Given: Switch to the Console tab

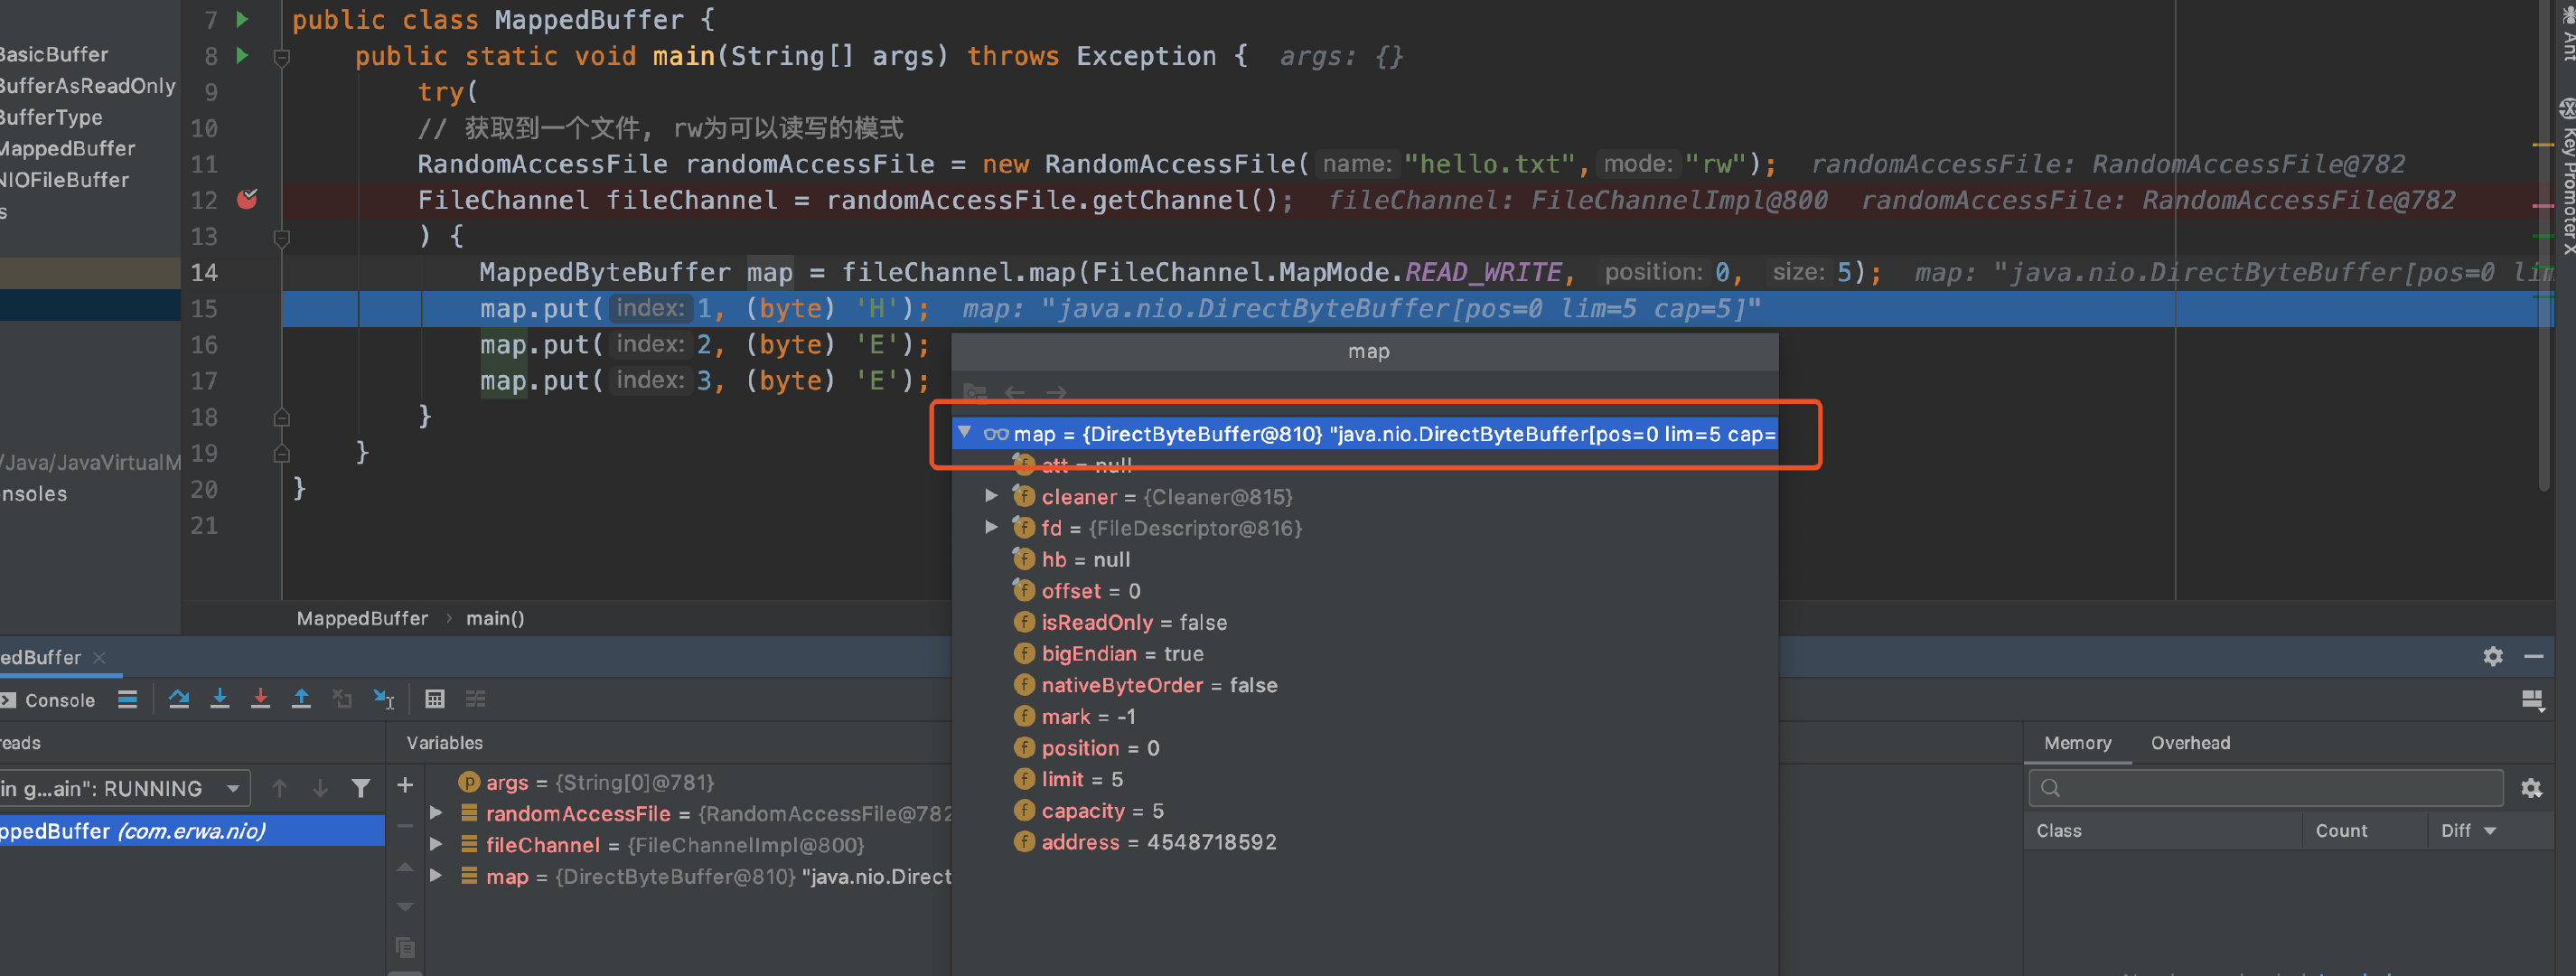Looking at the screenshot, I should coord(49,700).
